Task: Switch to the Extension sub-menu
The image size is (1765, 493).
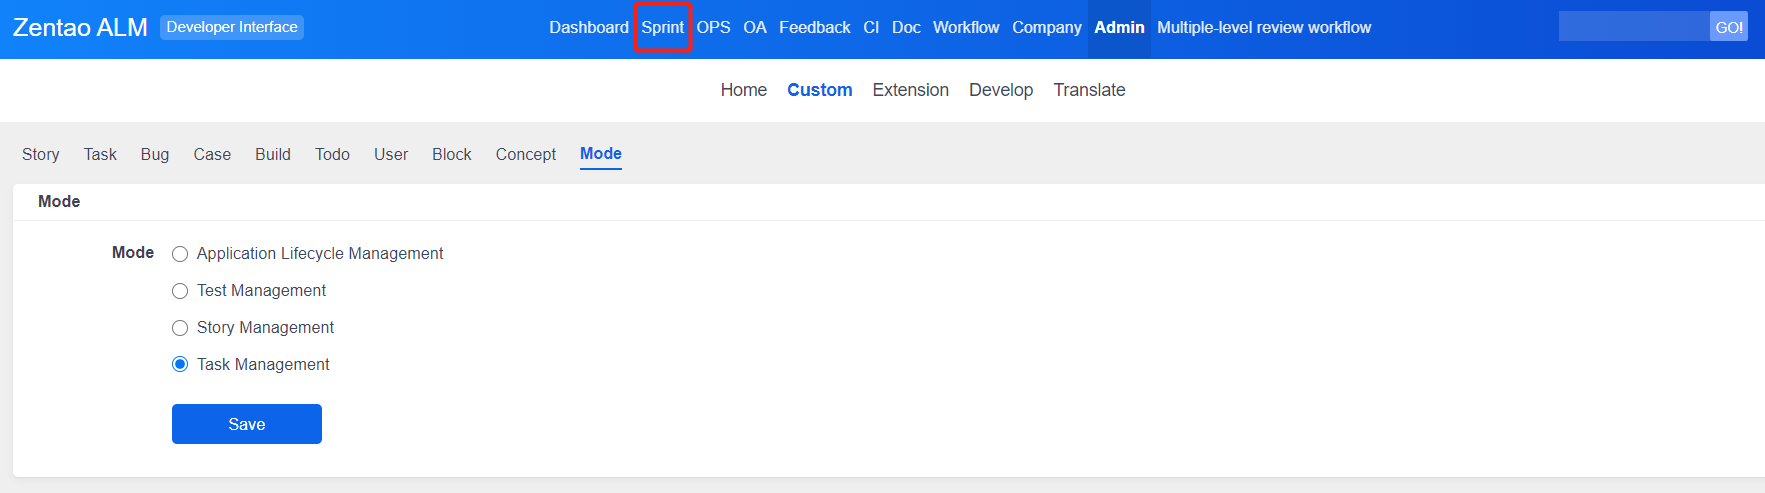Action: tap(910, 90)
